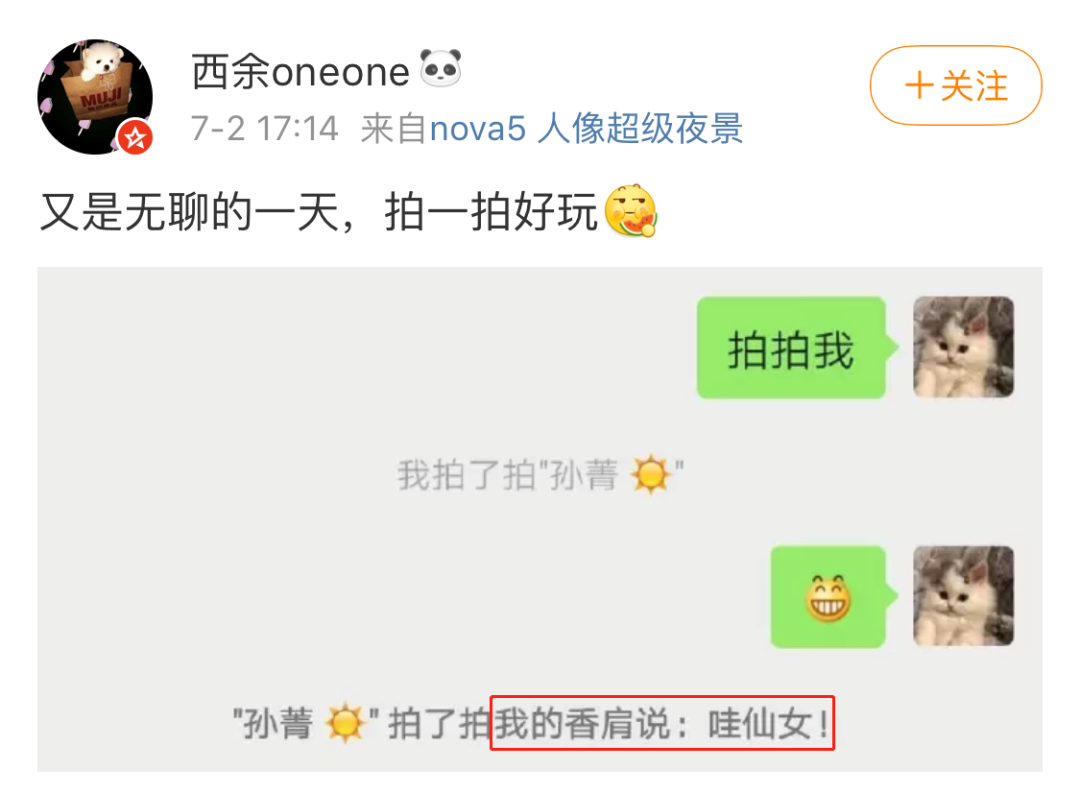Click the sun emoji in bottom message
This screenshot has width=1080, height=793.
point(345,723)
